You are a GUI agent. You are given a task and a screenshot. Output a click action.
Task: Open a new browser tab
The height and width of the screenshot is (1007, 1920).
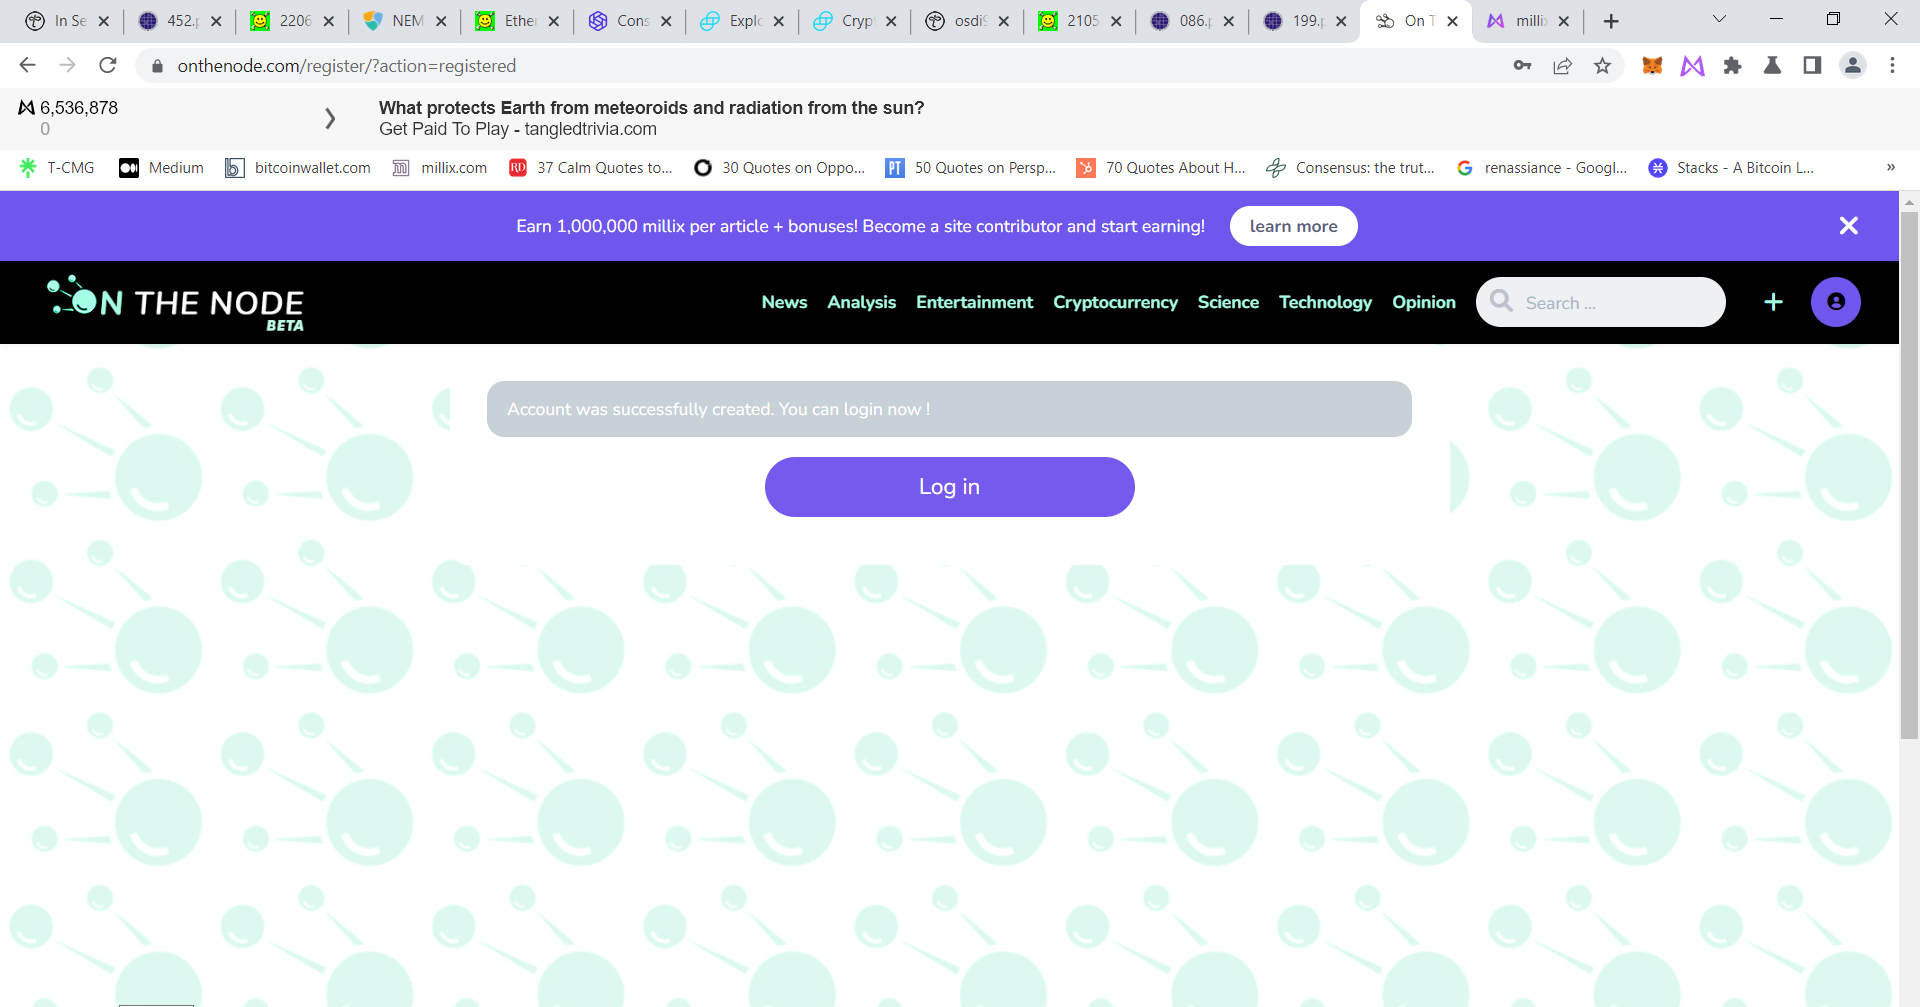pyautogui.click(x=1611, y=21)
